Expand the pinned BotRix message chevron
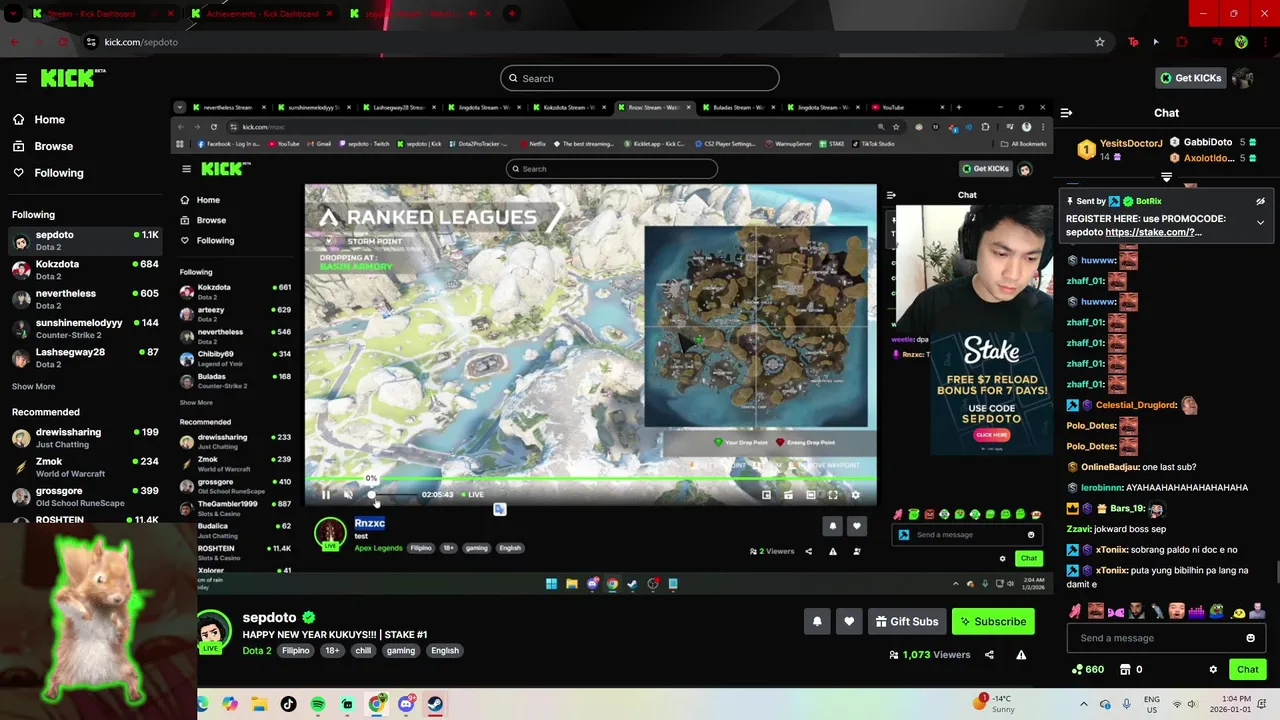 point(1260,222)
